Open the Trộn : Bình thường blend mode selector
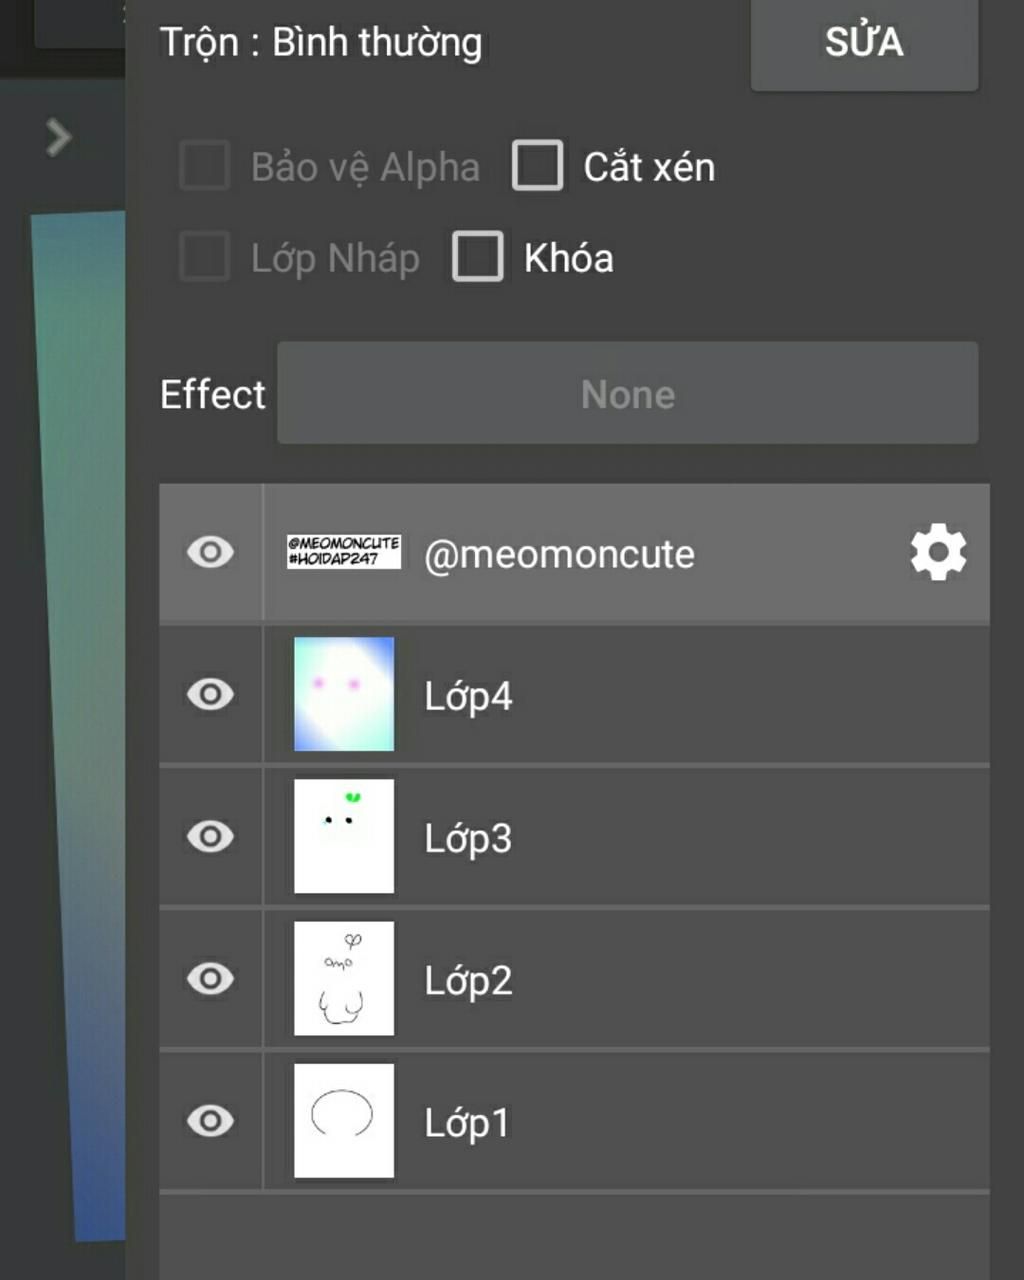 click(x=321, y=43)
